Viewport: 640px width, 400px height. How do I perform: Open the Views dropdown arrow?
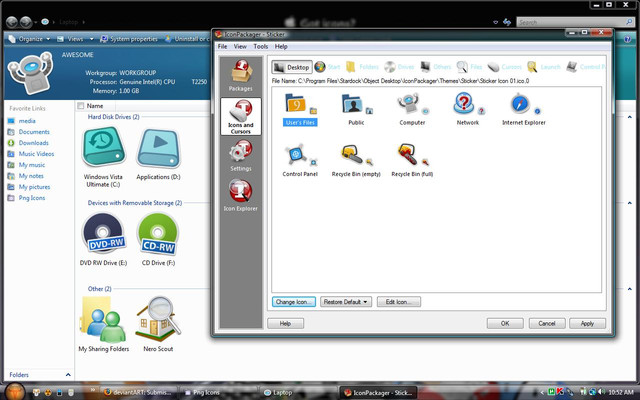pos(91,39)
